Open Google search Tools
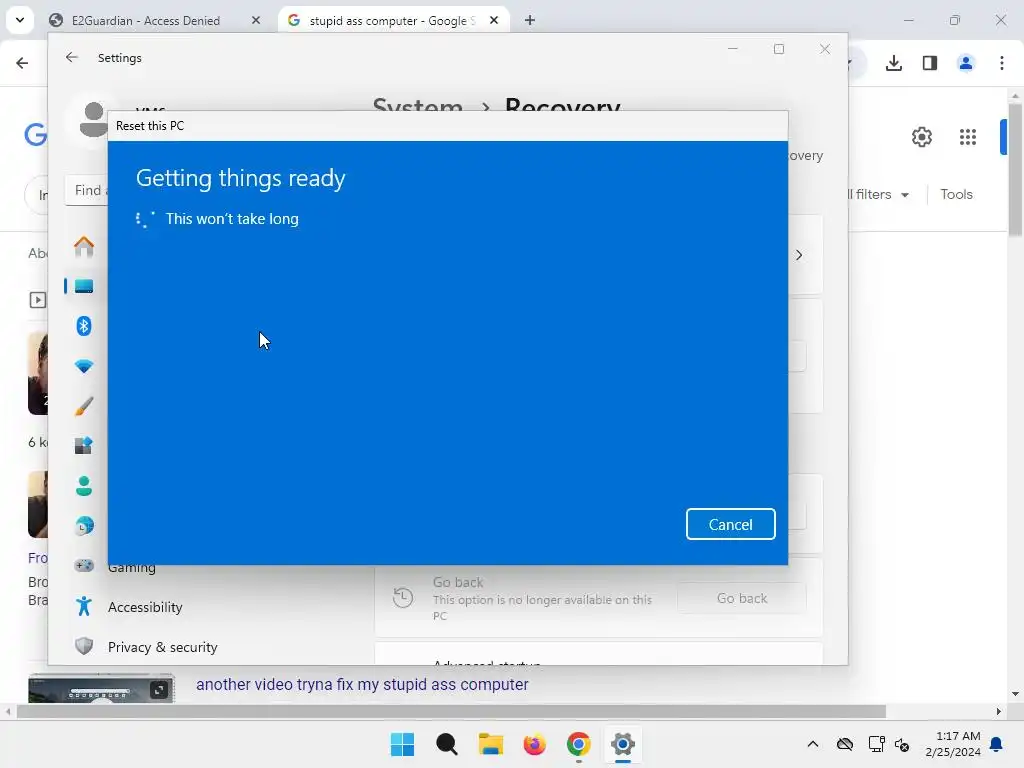 point(956,194)
